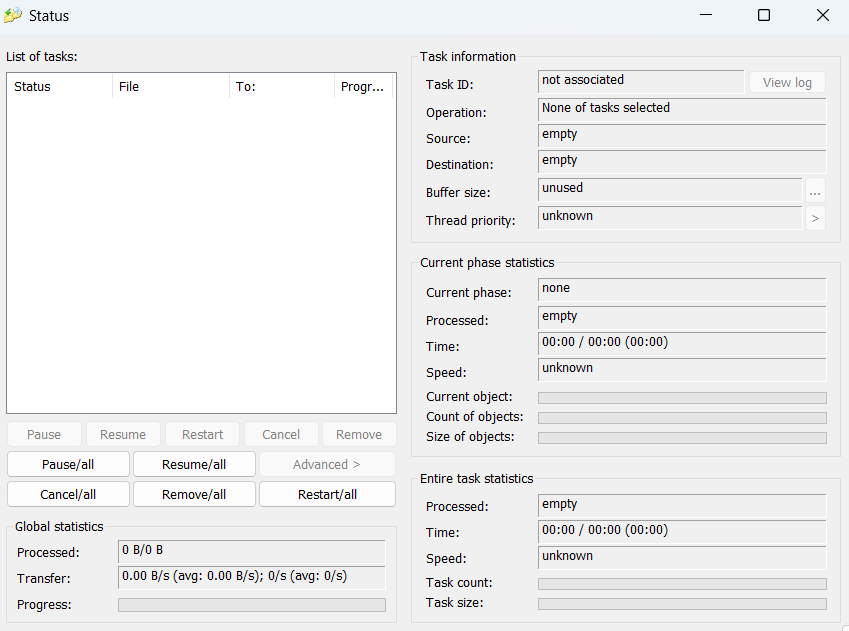Expand the Advanced options
The height and width of the screenshot is (631, 849).
click(327, 463)
